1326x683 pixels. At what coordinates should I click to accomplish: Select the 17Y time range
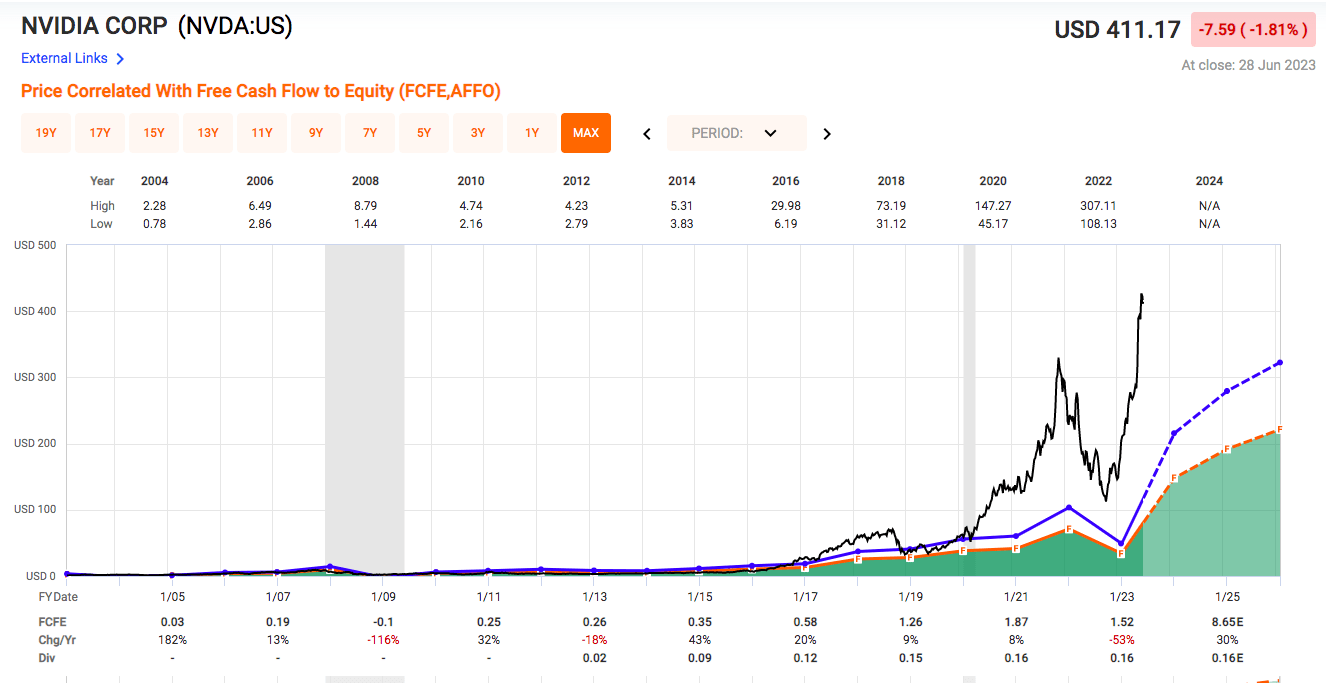click(100, 133)
